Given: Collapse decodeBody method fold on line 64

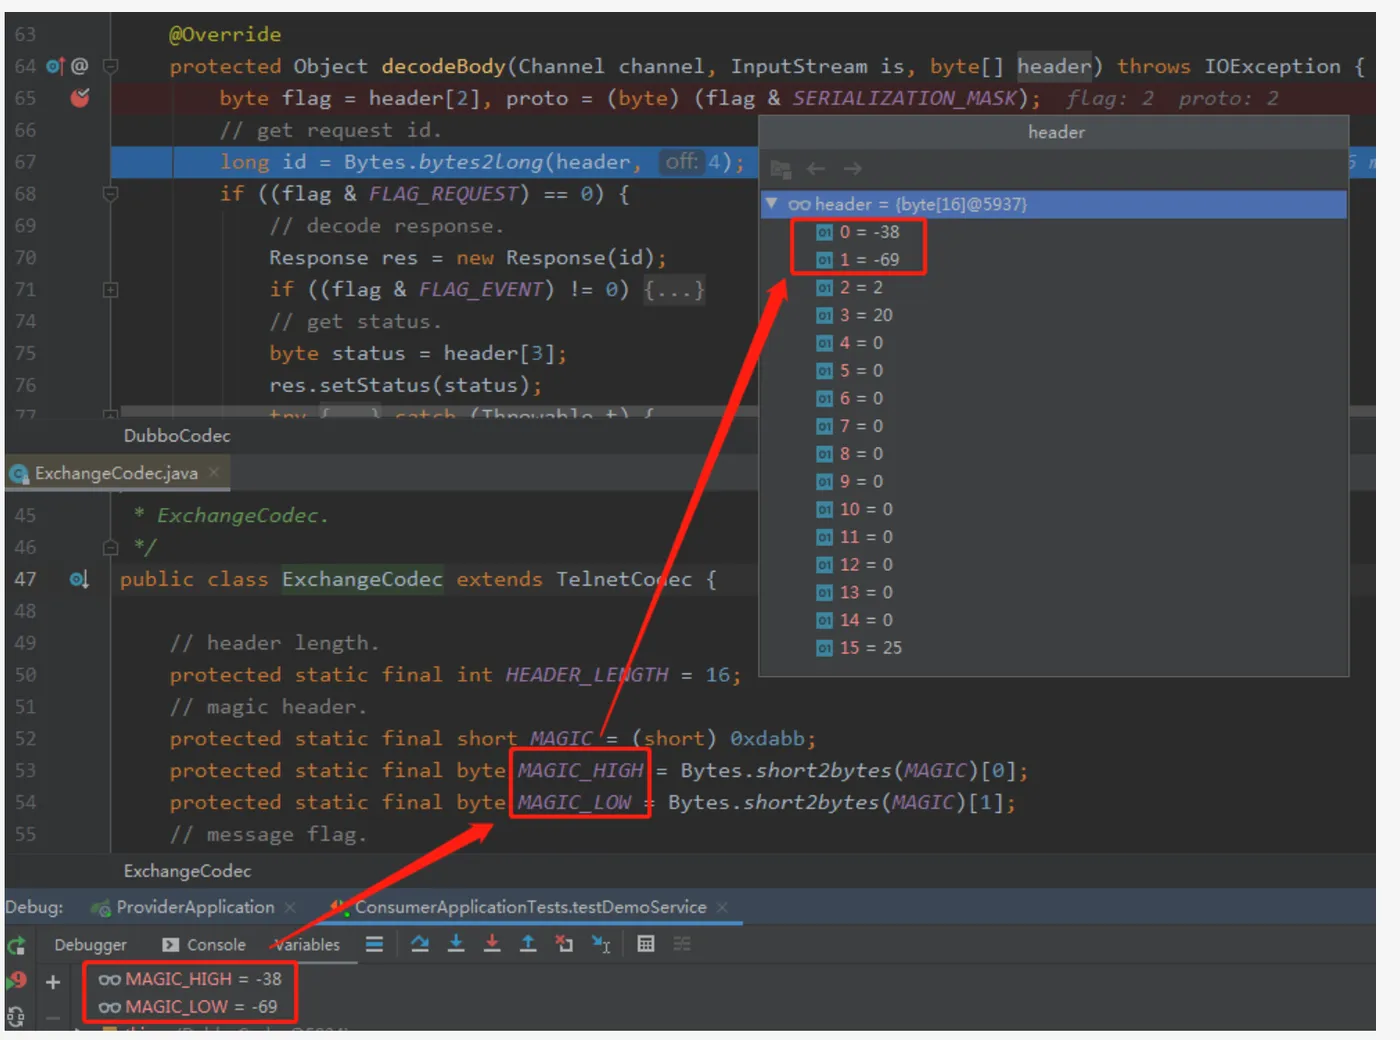Looking at the screenshot, I should tap(111, 66).
